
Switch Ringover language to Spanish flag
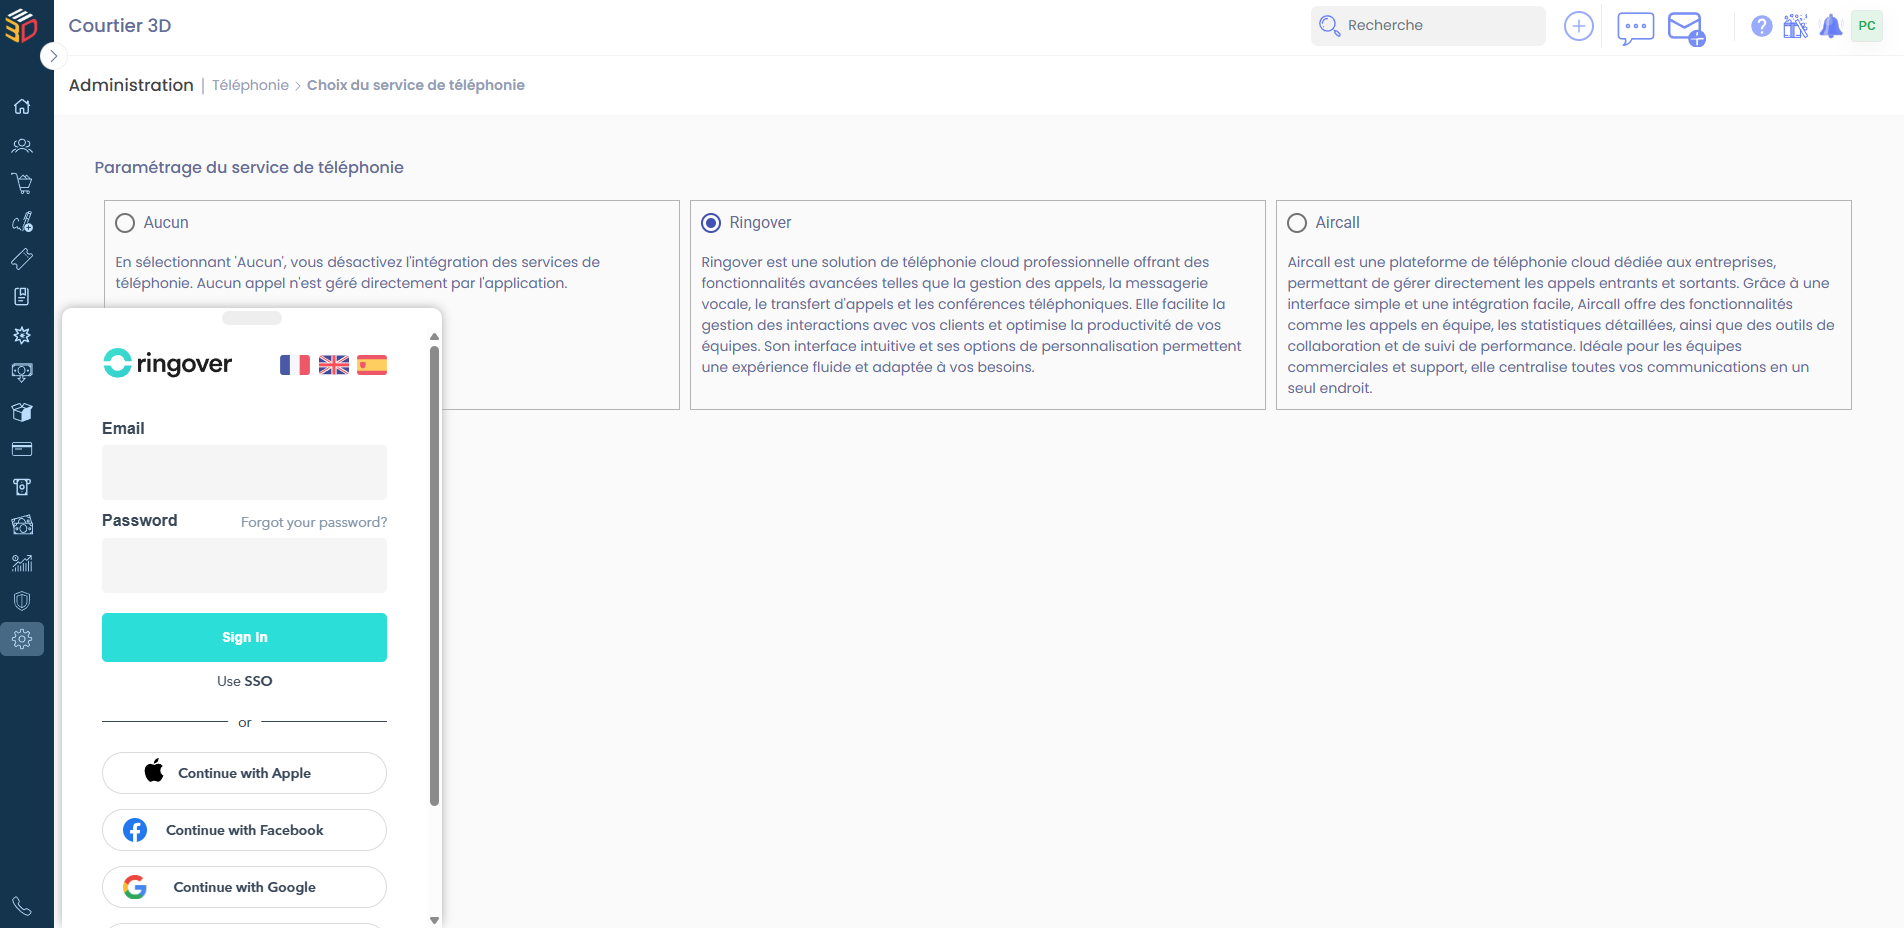[372, 365]
